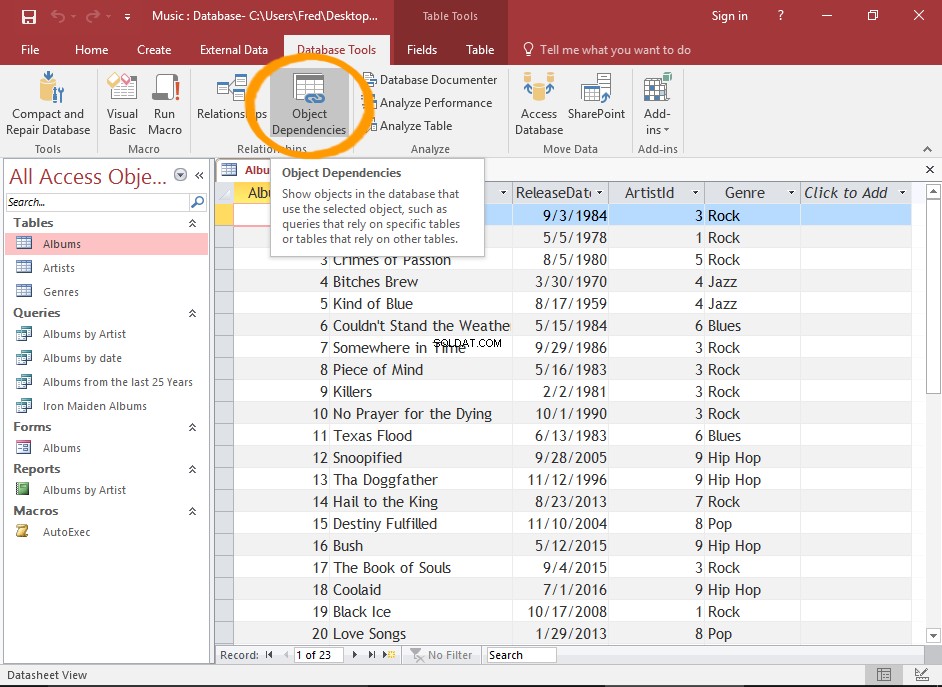Click the navigation pane search magnifier icon
Image resolution: width=942 pixels, height=687 pixels.
(198, 202)
